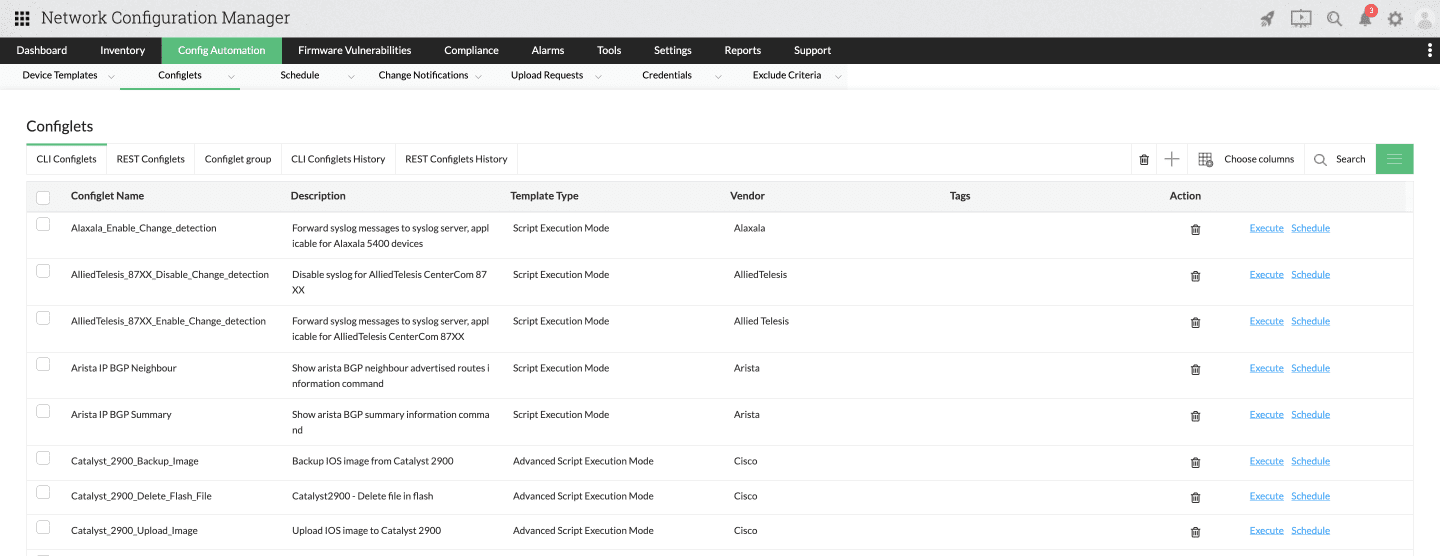Execute the Arista IP BGP Neighbour configlet
The image size is (1440, 556).
point(1266,368)
